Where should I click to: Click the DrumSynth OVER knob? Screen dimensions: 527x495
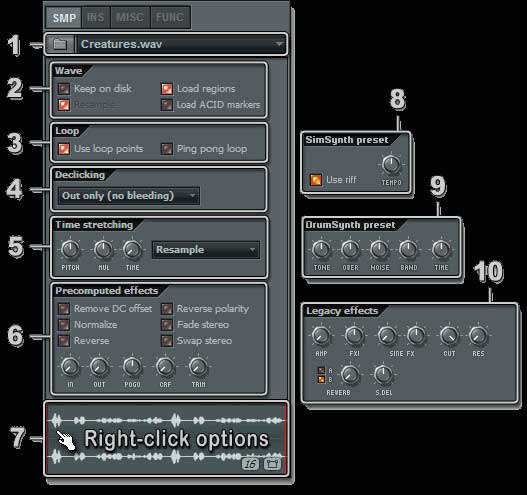click(x=350, y=249)
